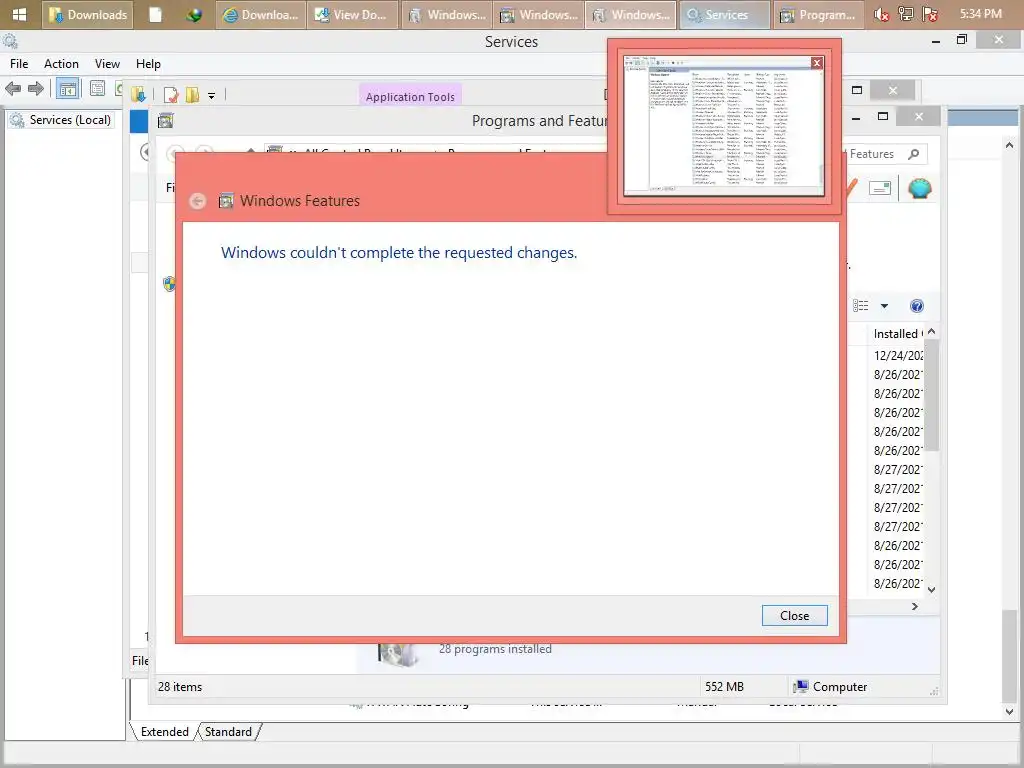Click the view options icon in Programs and Features
1024x768 pixels.
coord(861,306)
